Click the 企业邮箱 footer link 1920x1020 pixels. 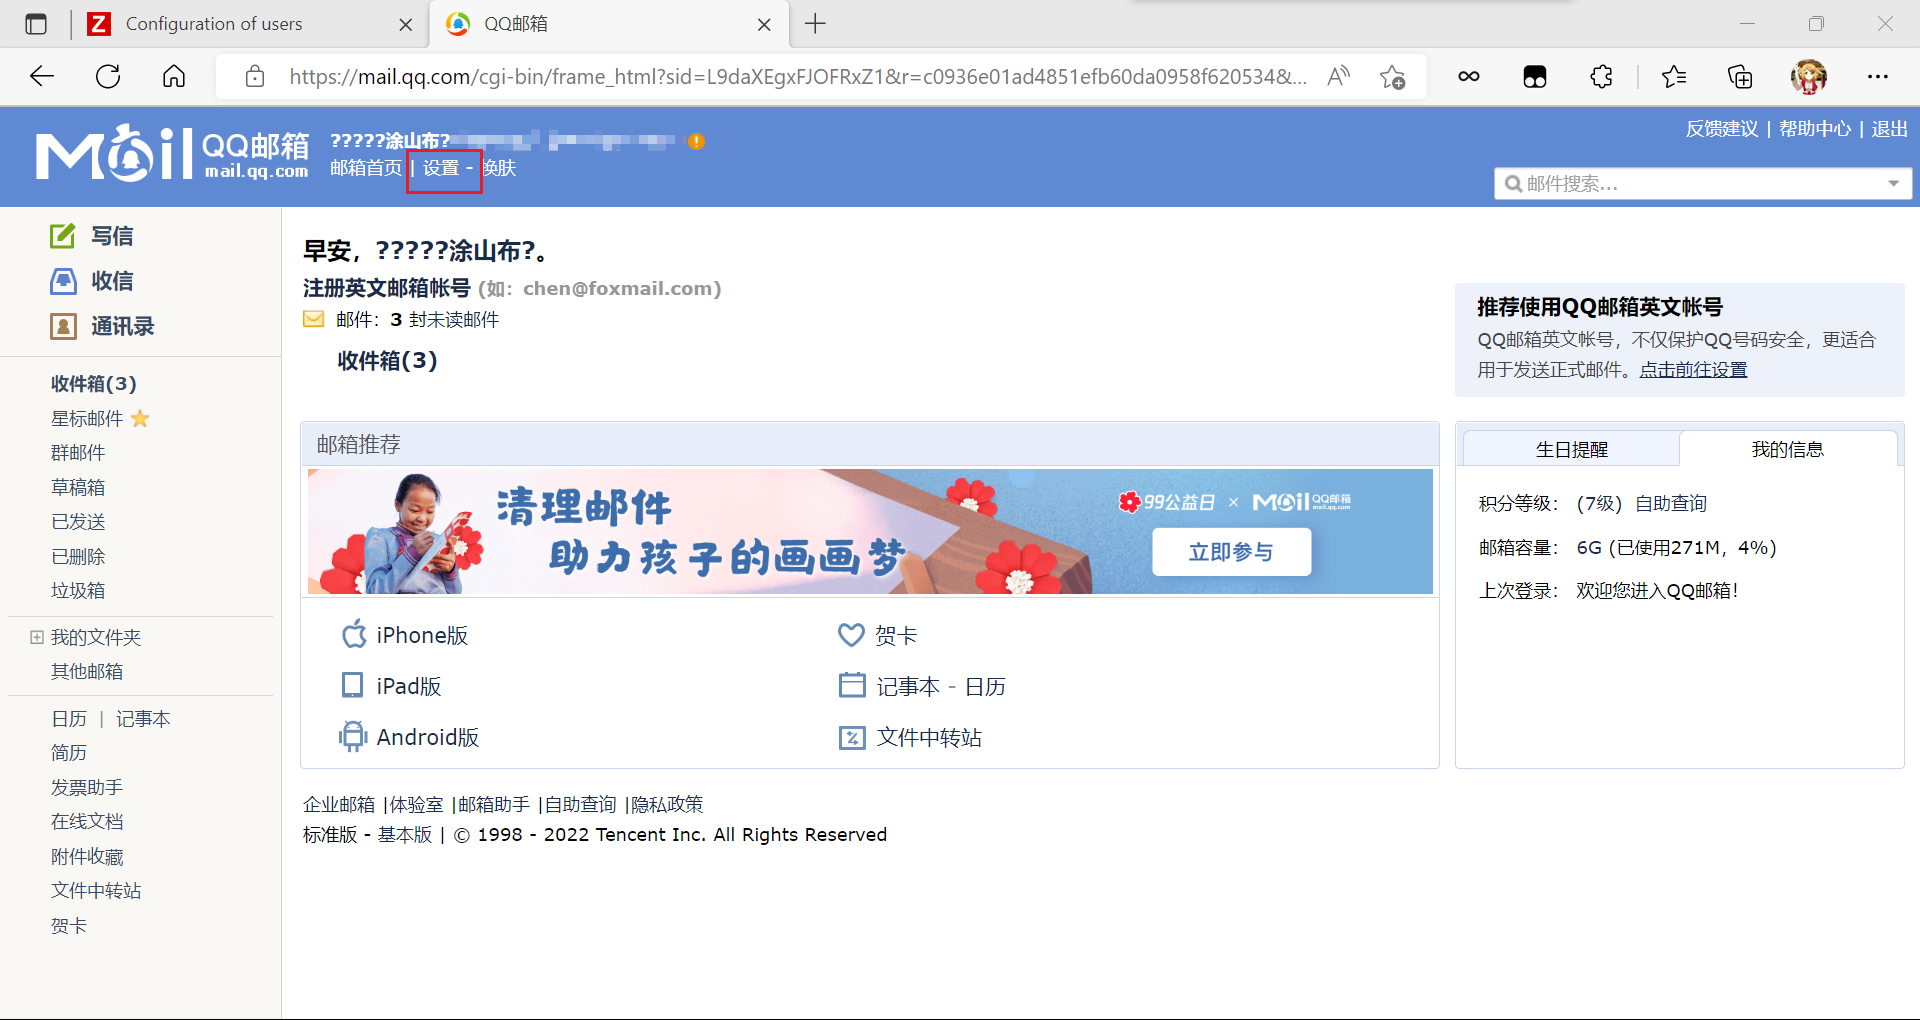(339, 805)
